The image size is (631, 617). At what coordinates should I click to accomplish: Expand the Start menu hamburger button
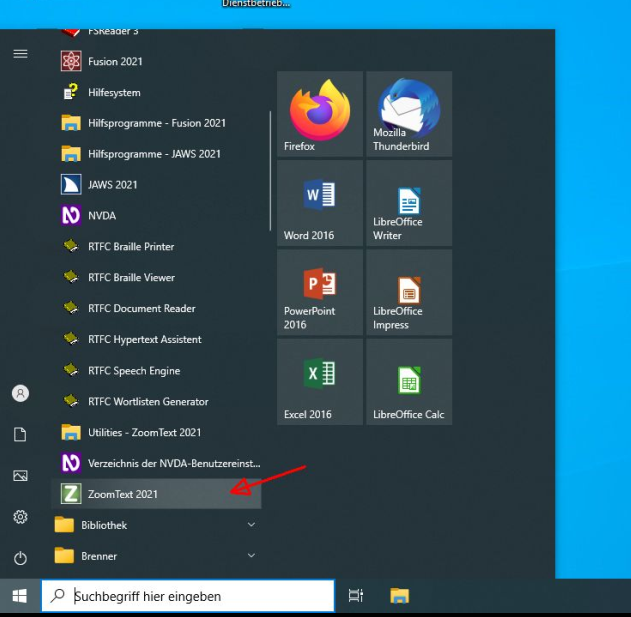(21, 54)
